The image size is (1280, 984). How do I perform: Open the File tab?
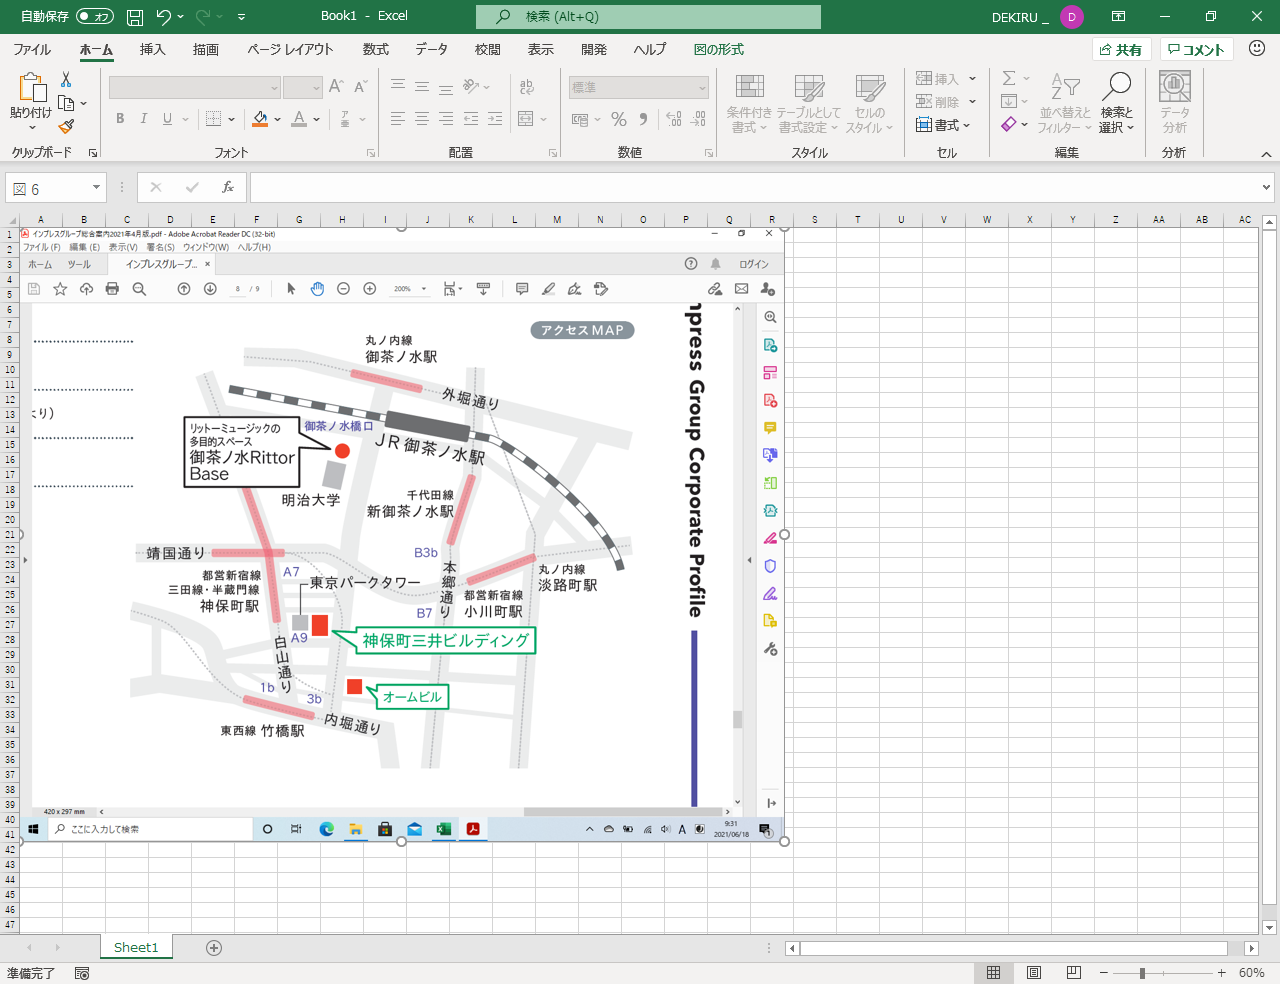click(x=32, y=49)
